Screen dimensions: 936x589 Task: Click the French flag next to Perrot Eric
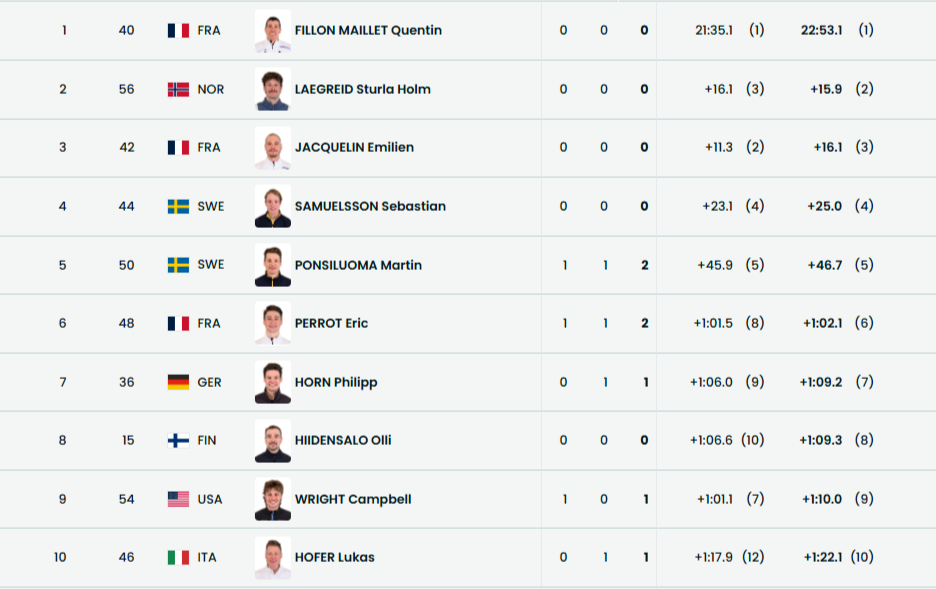point(178,323)
